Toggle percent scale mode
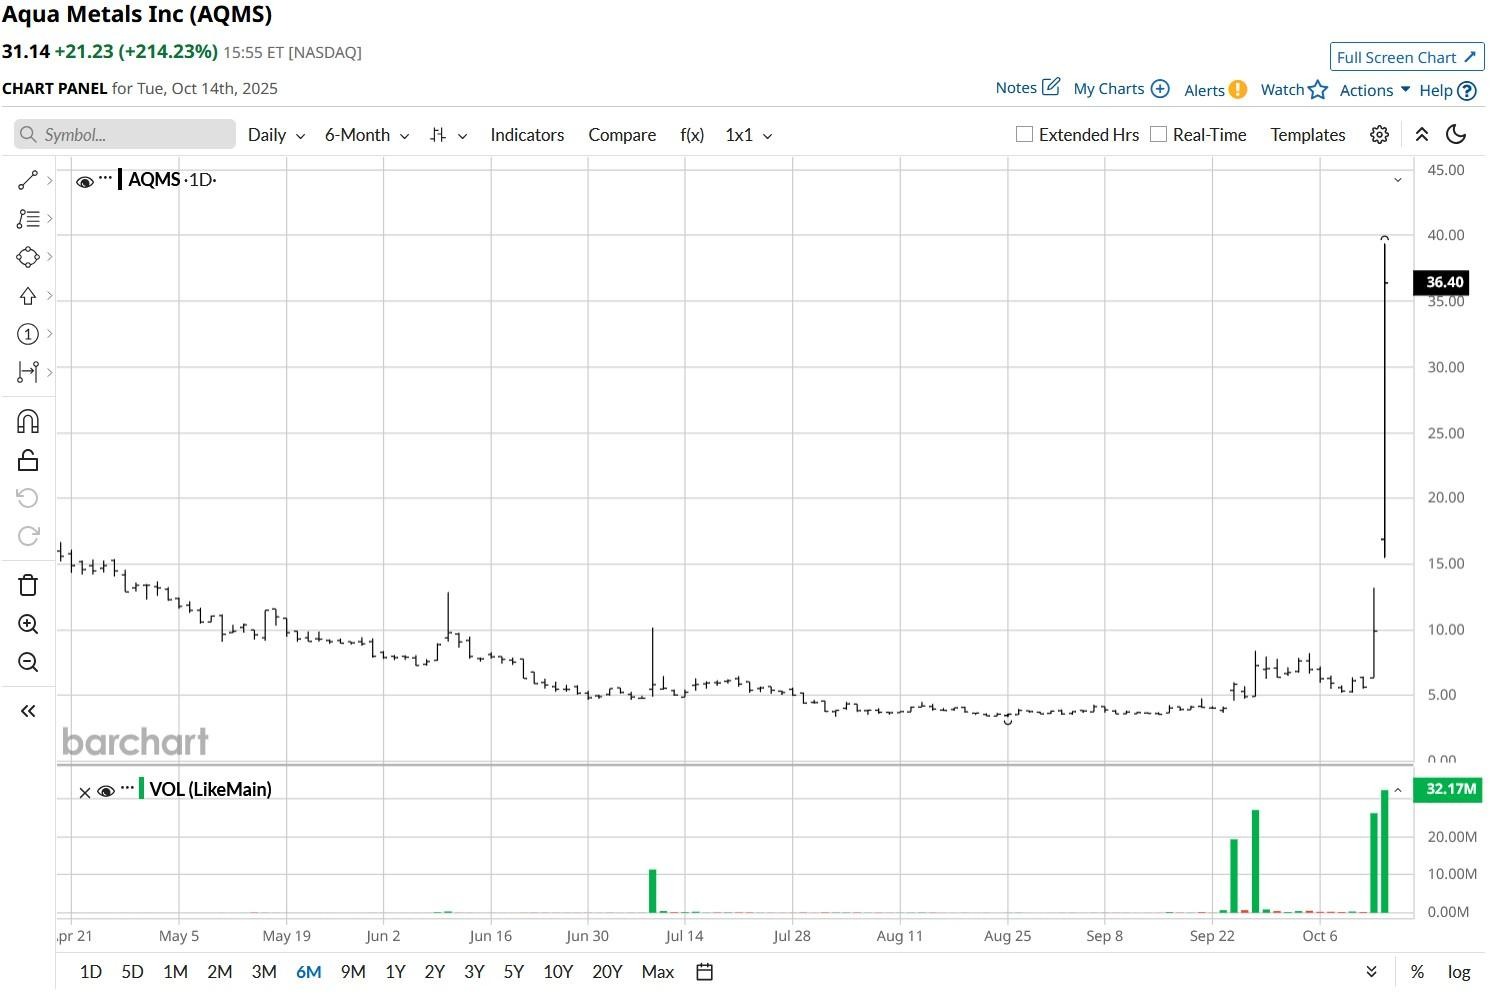The image size is (1492, 1002). [1417, 972]
